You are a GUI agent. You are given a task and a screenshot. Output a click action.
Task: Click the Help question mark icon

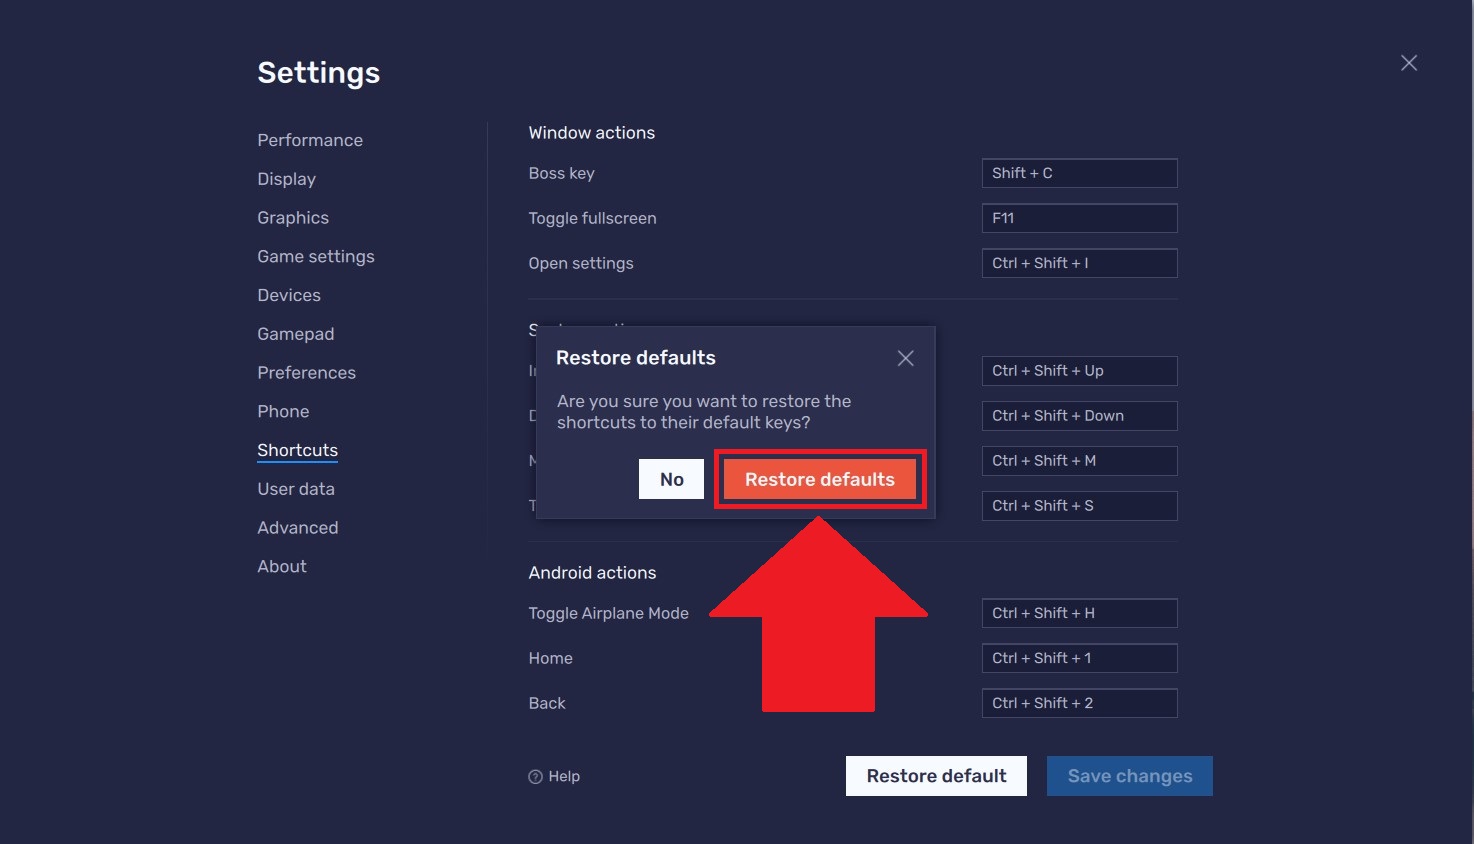point(536,776)
